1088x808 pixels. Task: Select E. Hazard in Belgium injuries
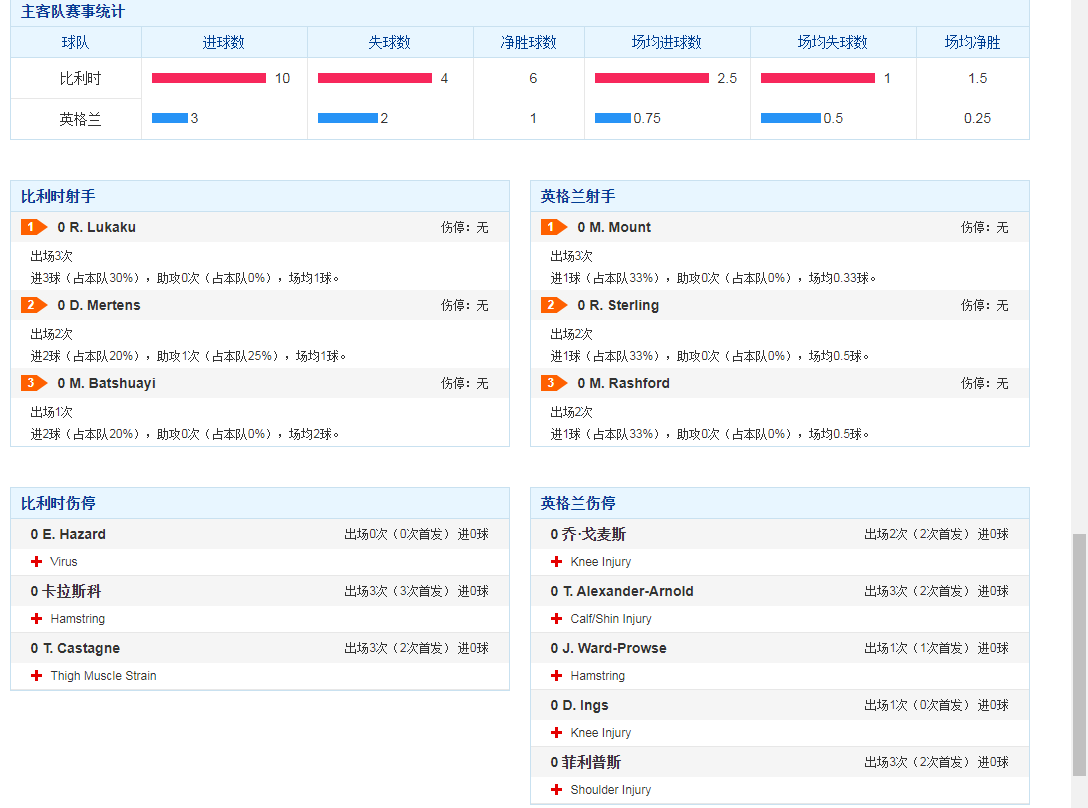(68, 535)
